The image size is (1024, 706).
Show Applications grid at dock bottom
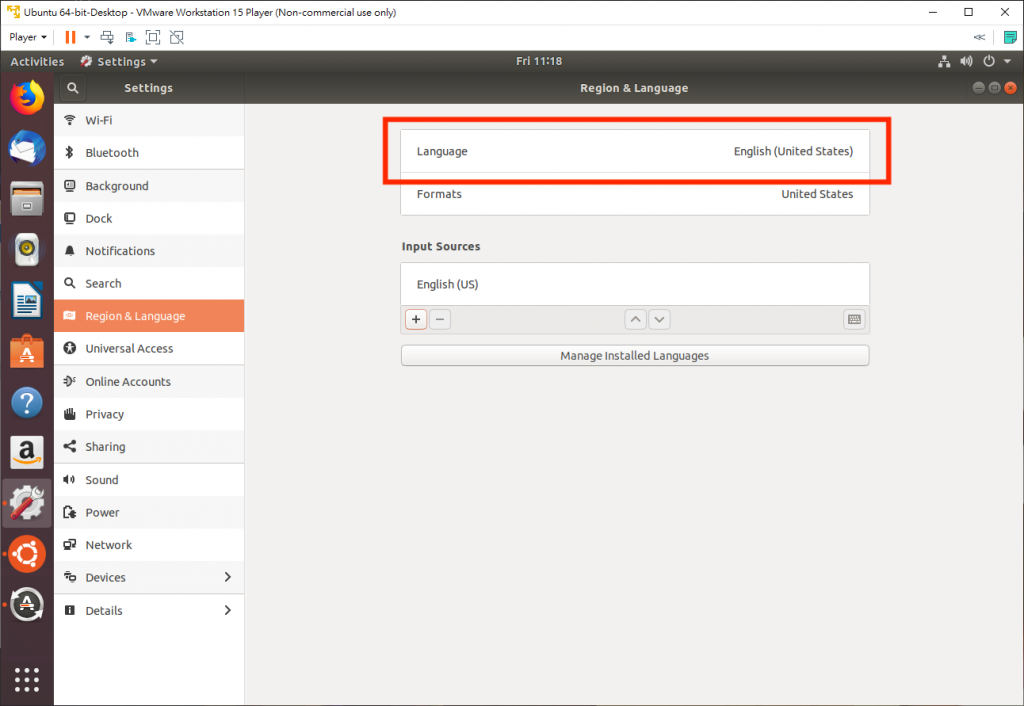tap(27, 680)
